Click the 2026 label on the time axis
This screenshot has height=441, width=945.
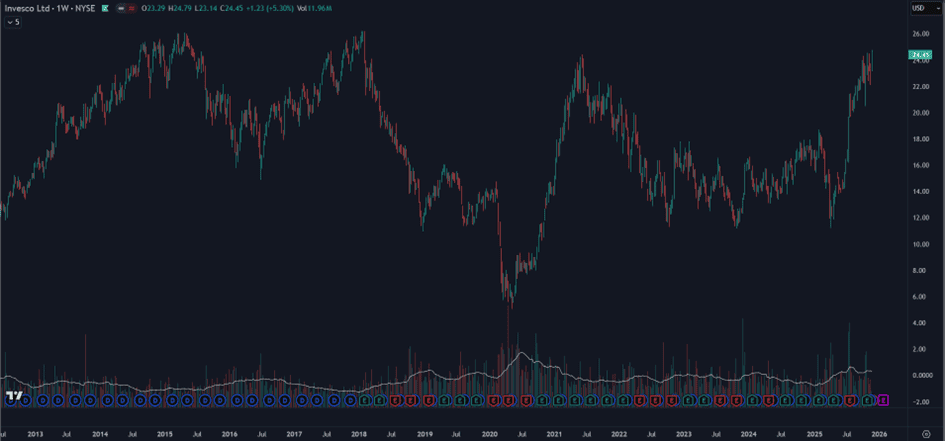point(879,433)
